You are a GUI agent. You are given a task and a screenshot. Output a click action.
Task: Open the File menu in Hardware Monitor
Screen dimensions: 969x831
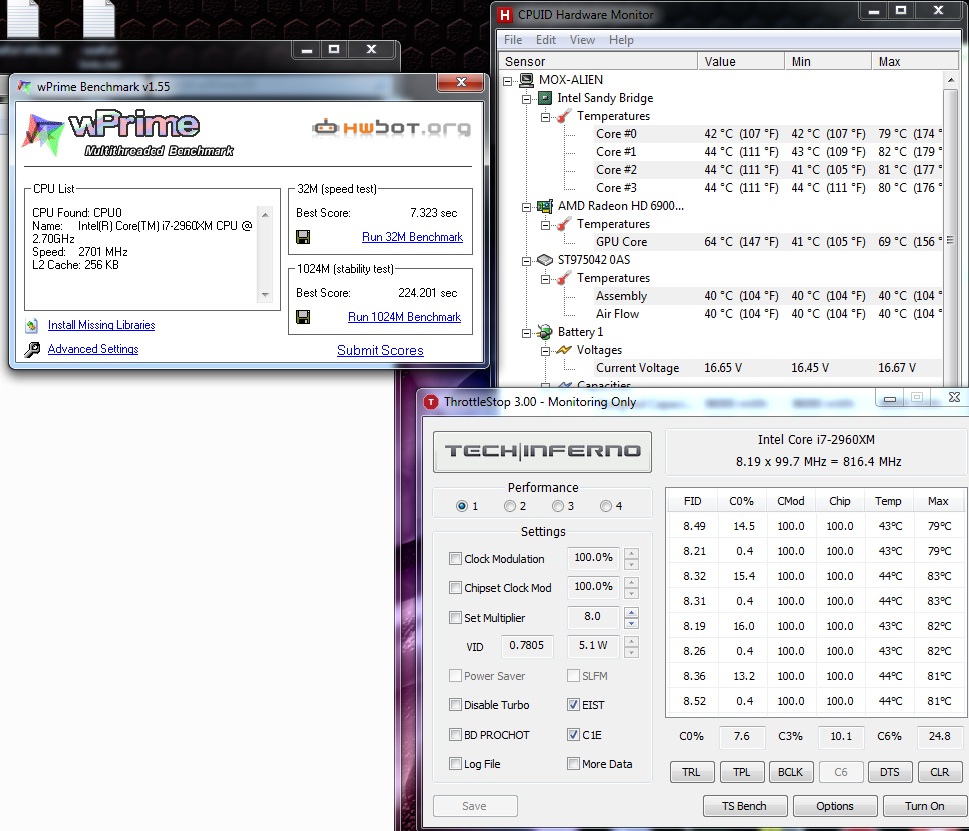coord(513,40)
